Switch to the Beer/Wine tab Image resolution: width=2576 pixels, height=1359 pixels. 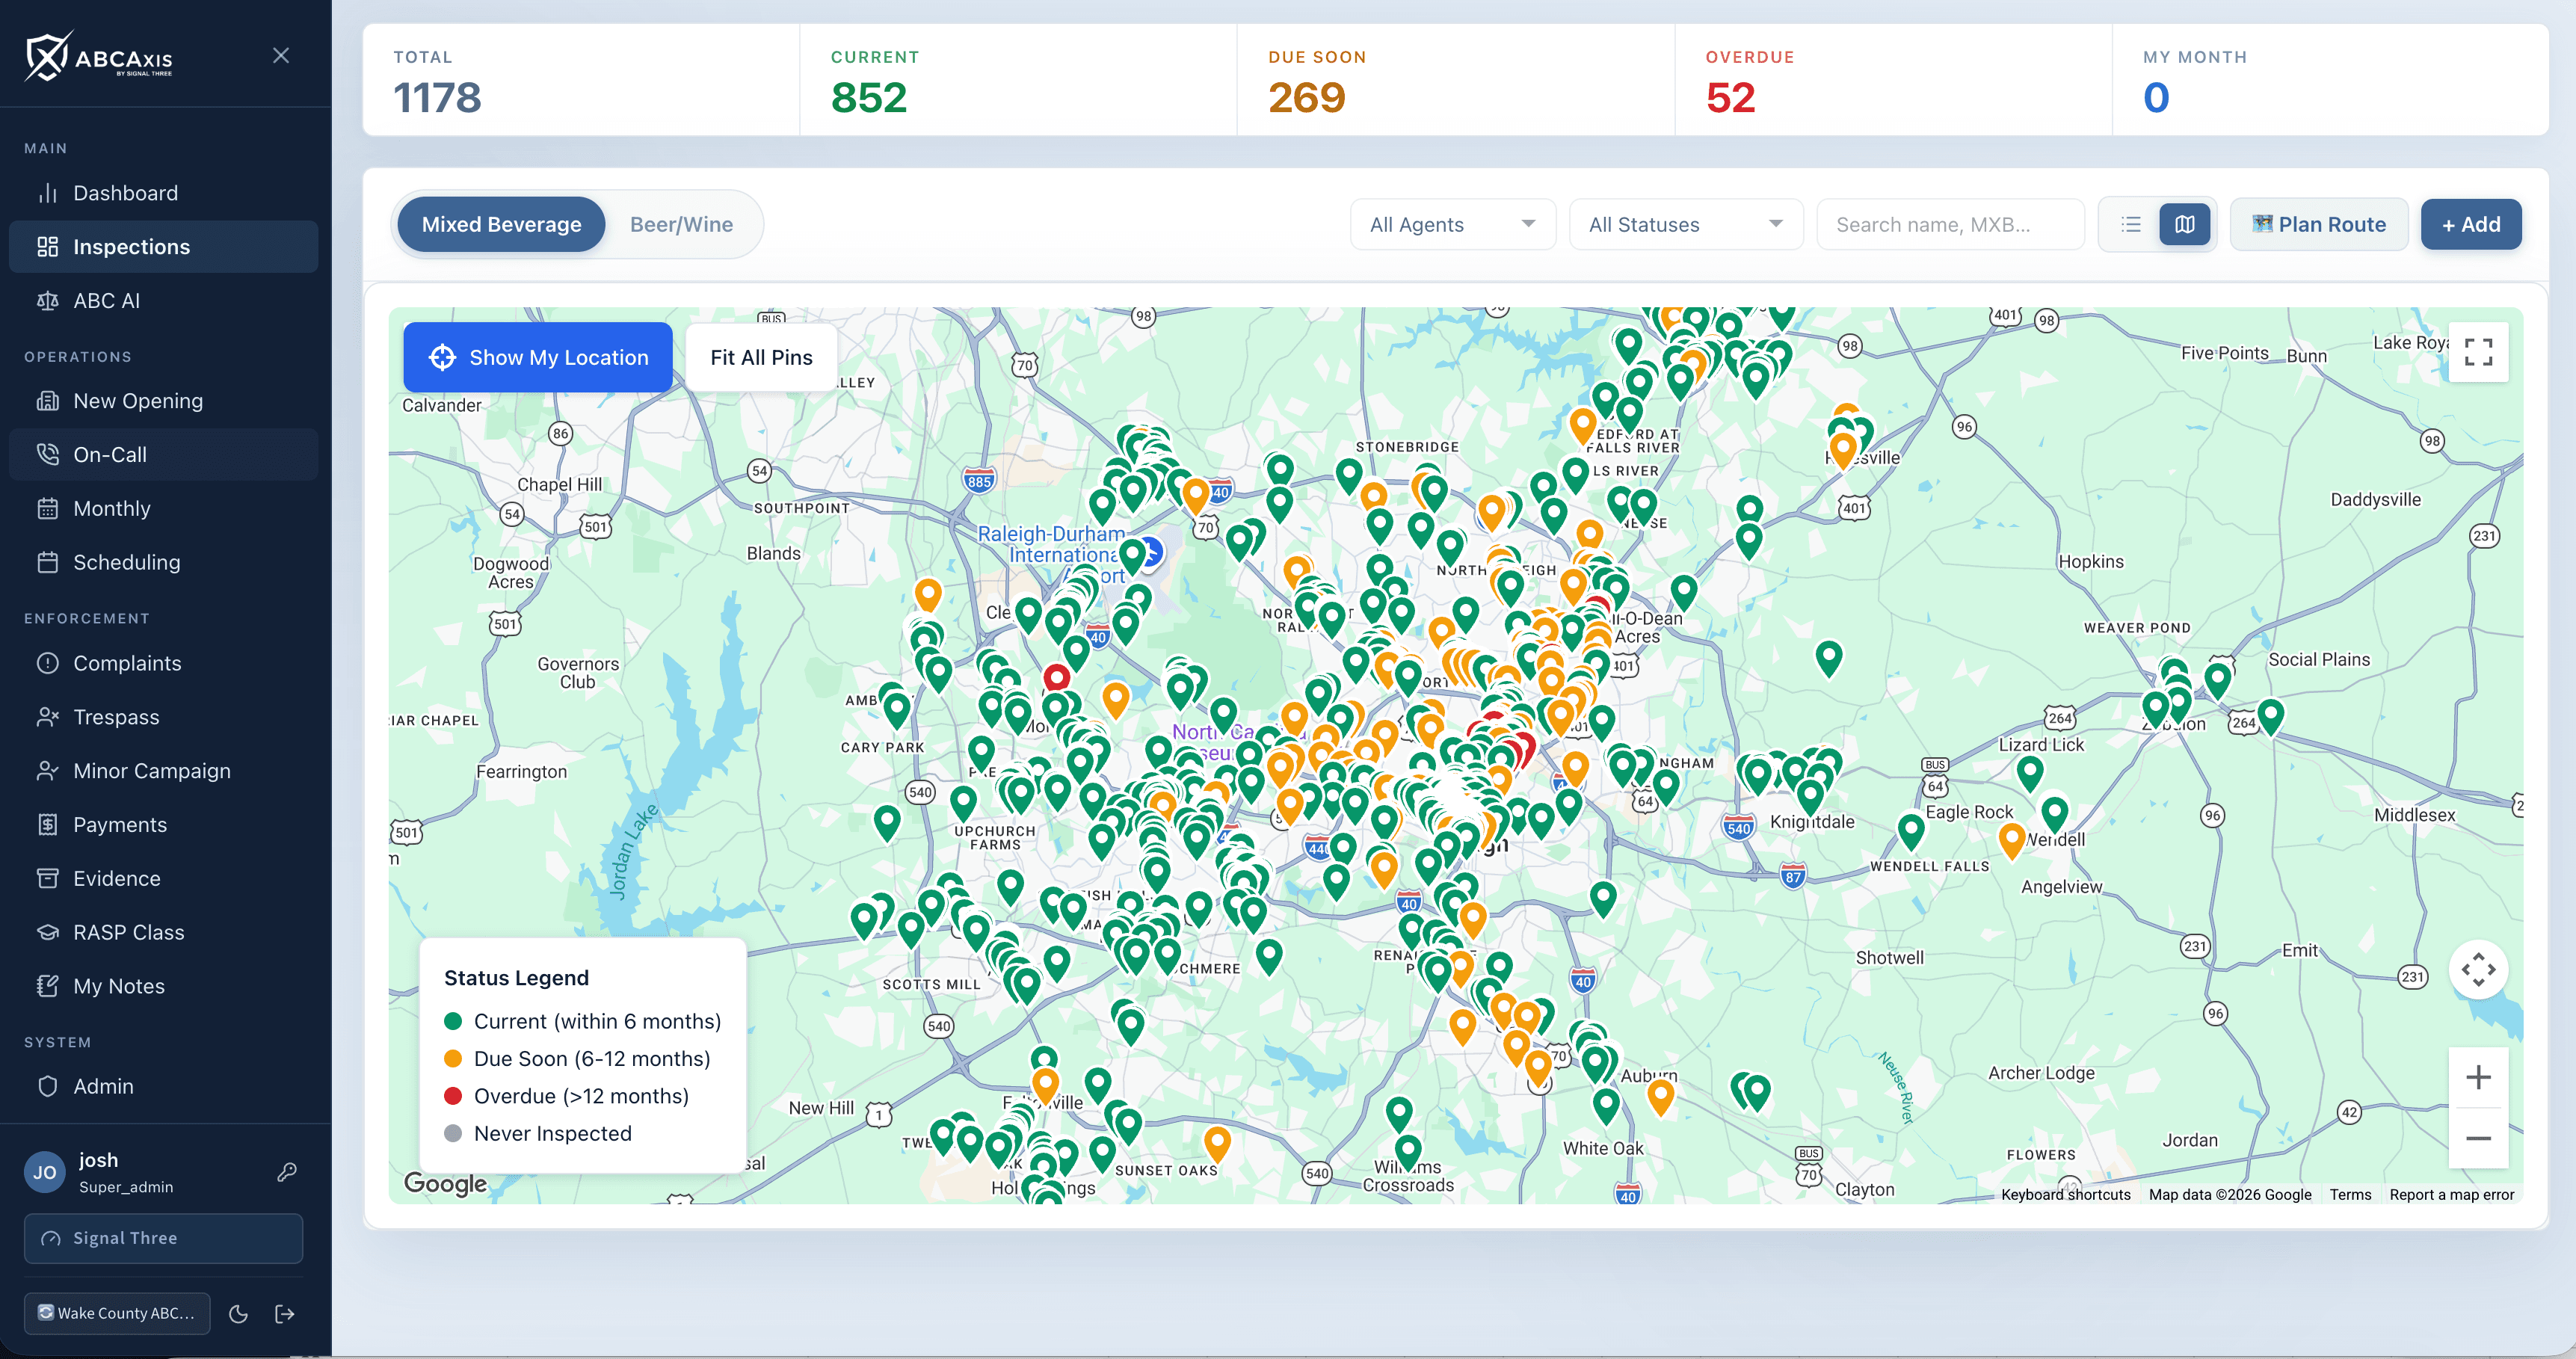pyautogui.click(x=681, y=224)
